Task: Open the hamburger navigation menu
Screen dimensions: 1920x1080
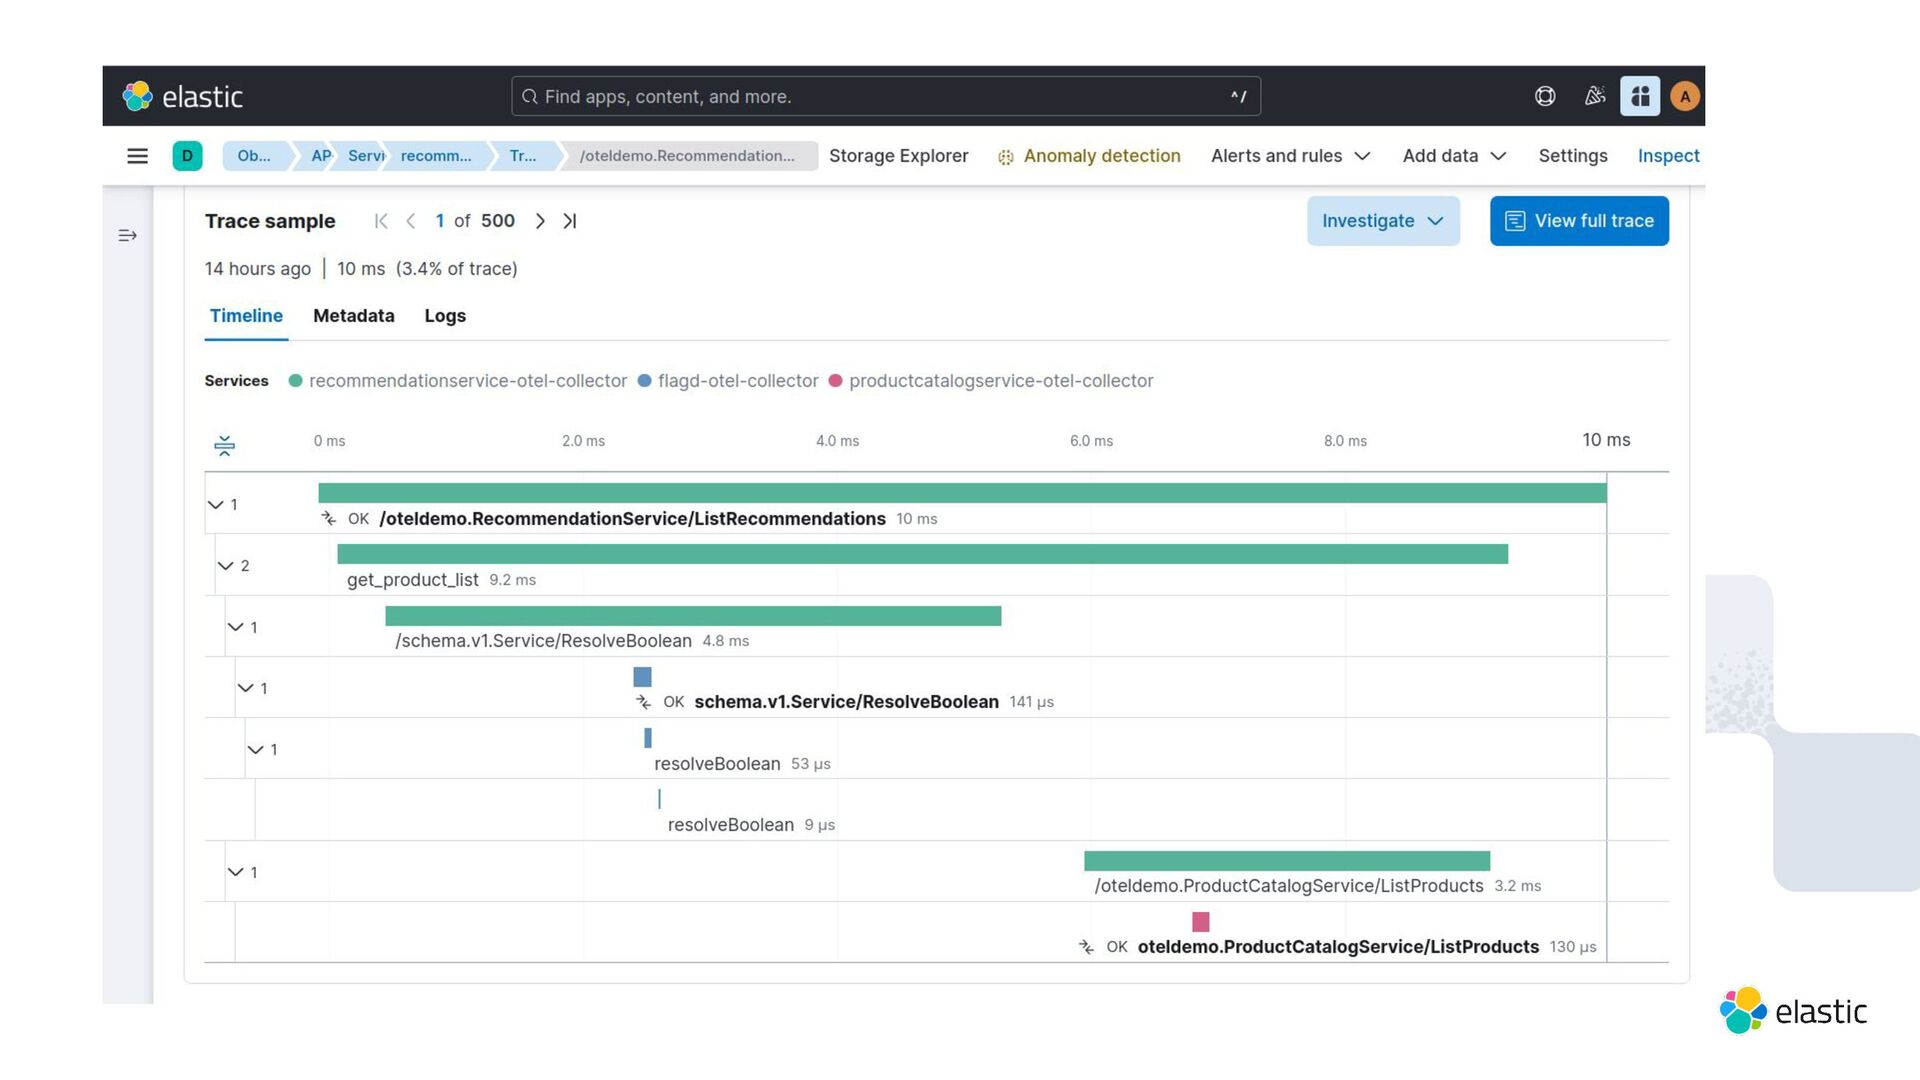Action: [138, 156]
